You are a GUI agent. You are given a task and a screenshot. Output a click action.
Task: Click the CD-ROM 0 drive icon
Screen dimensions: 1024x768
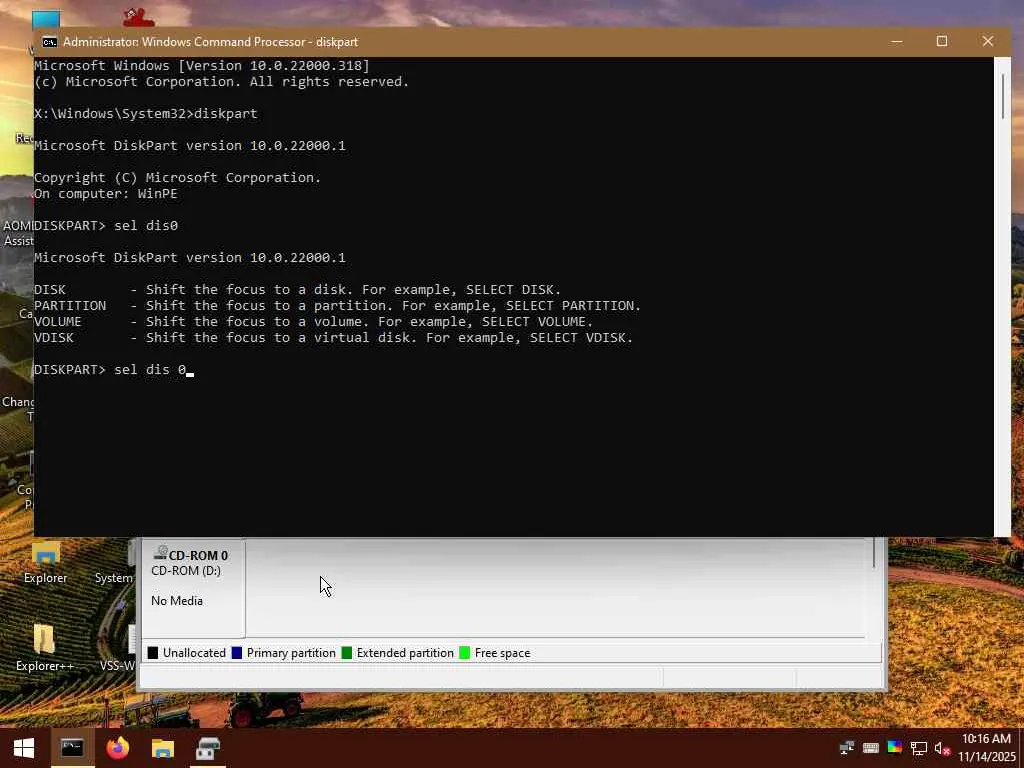[x=160, y=554]
